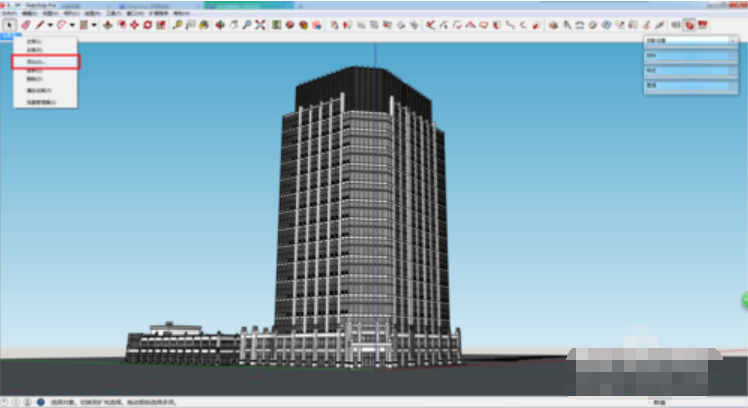Click the Send to LayOut icon
748x408 pixels.
point(317,25)
